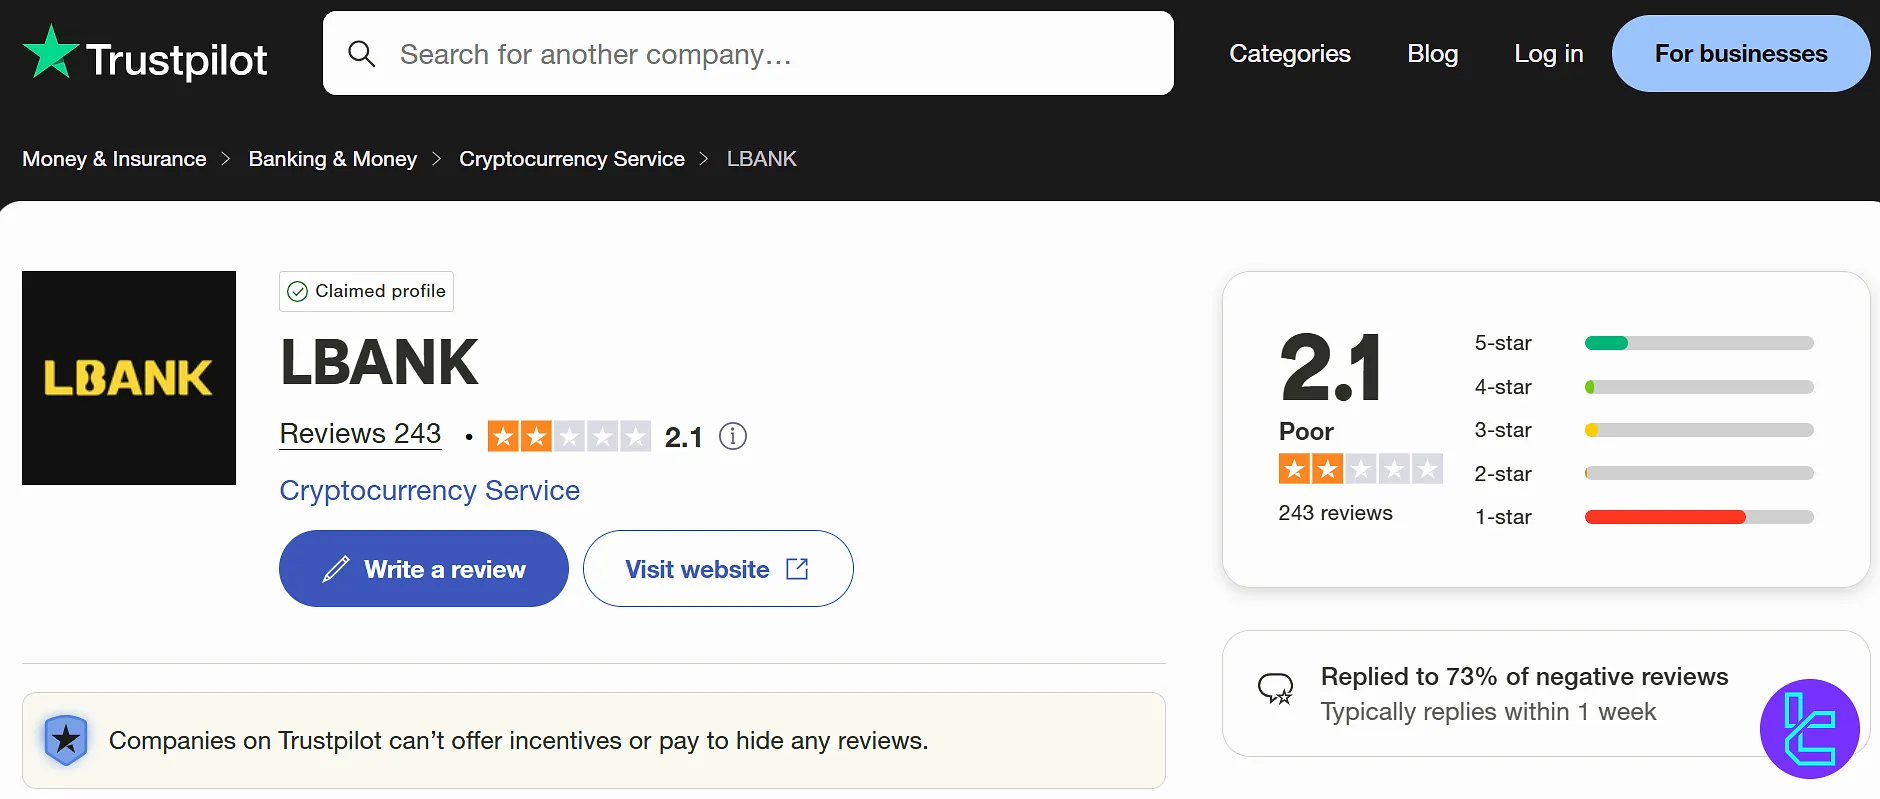Click the Write a review button

423,568
